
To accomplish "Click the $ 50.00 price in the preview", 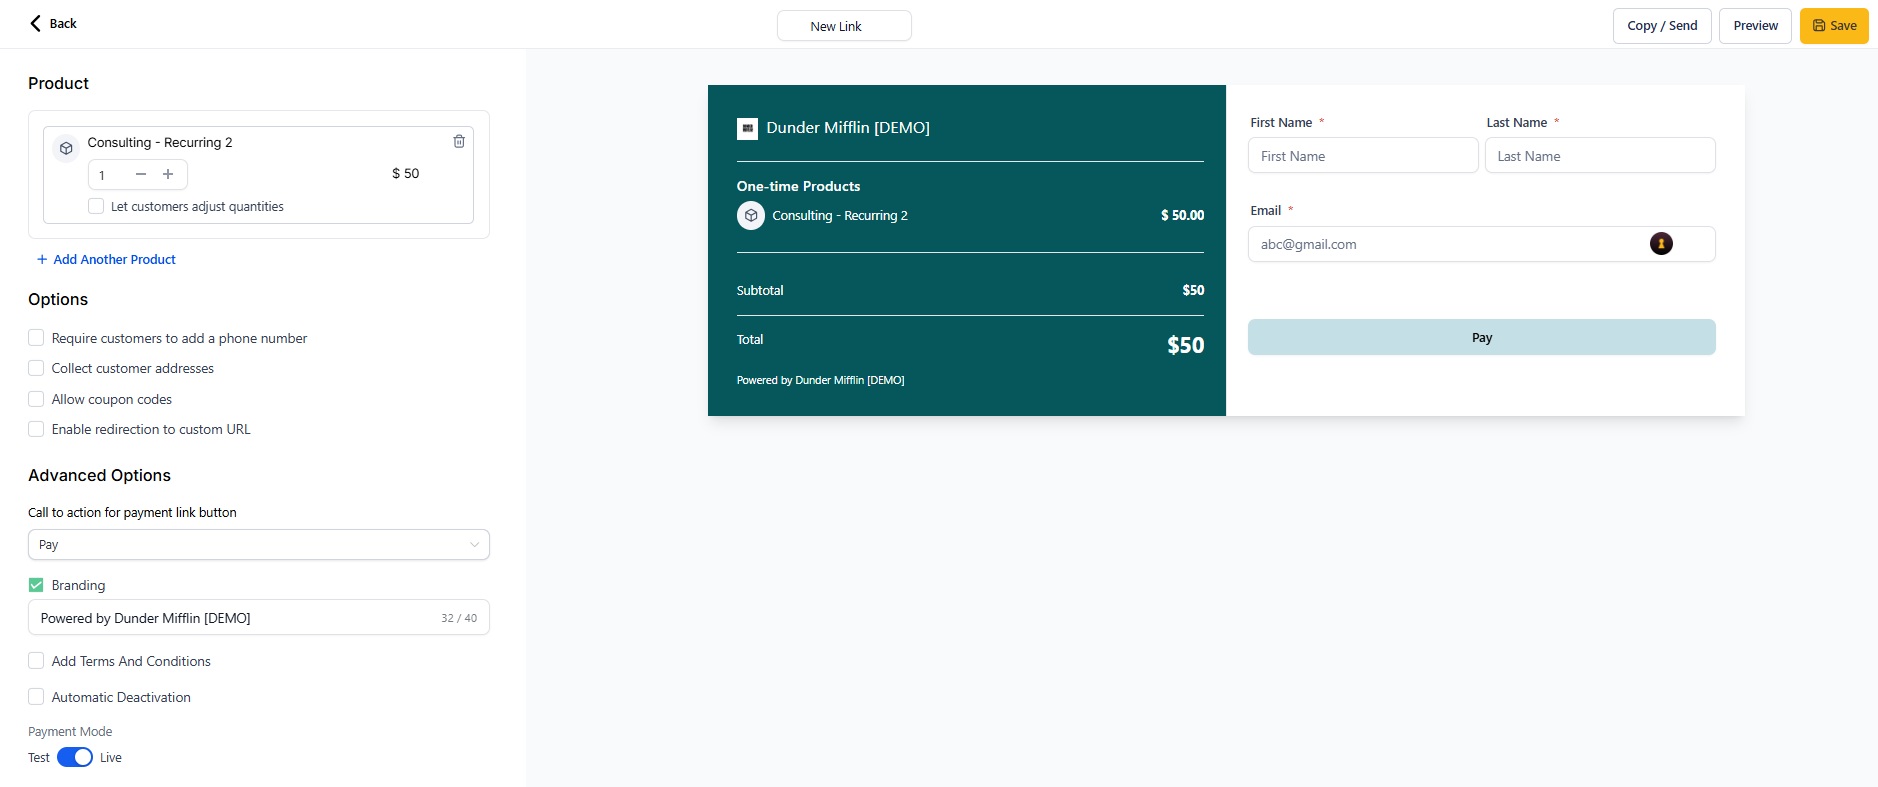I will coord(1182,215).
